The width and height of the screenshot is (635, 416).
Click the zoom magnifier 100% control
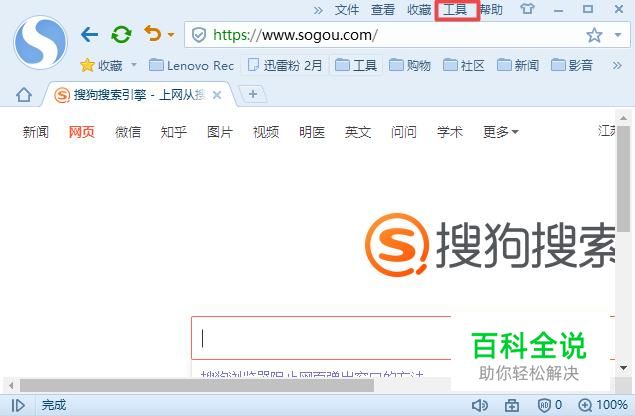pos(603,405)
